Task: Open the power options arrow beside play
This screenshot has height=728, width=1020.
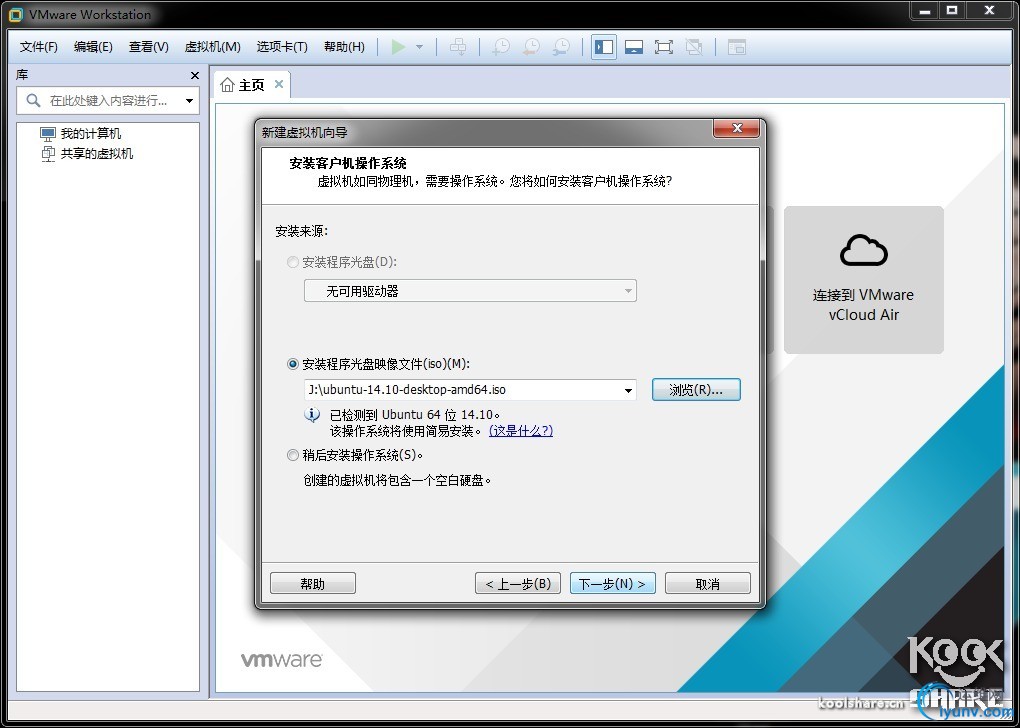Action: (x=420, y=47)
